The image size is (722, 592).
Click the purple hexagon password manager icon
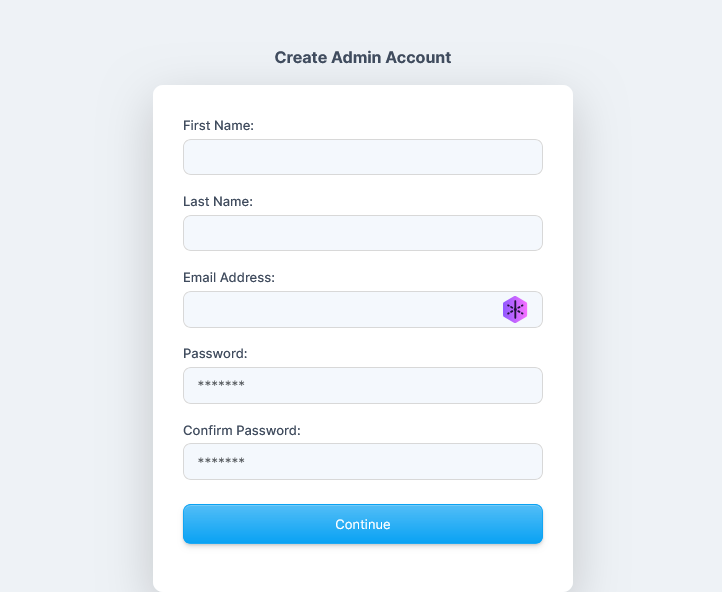(x=515, y=309)
